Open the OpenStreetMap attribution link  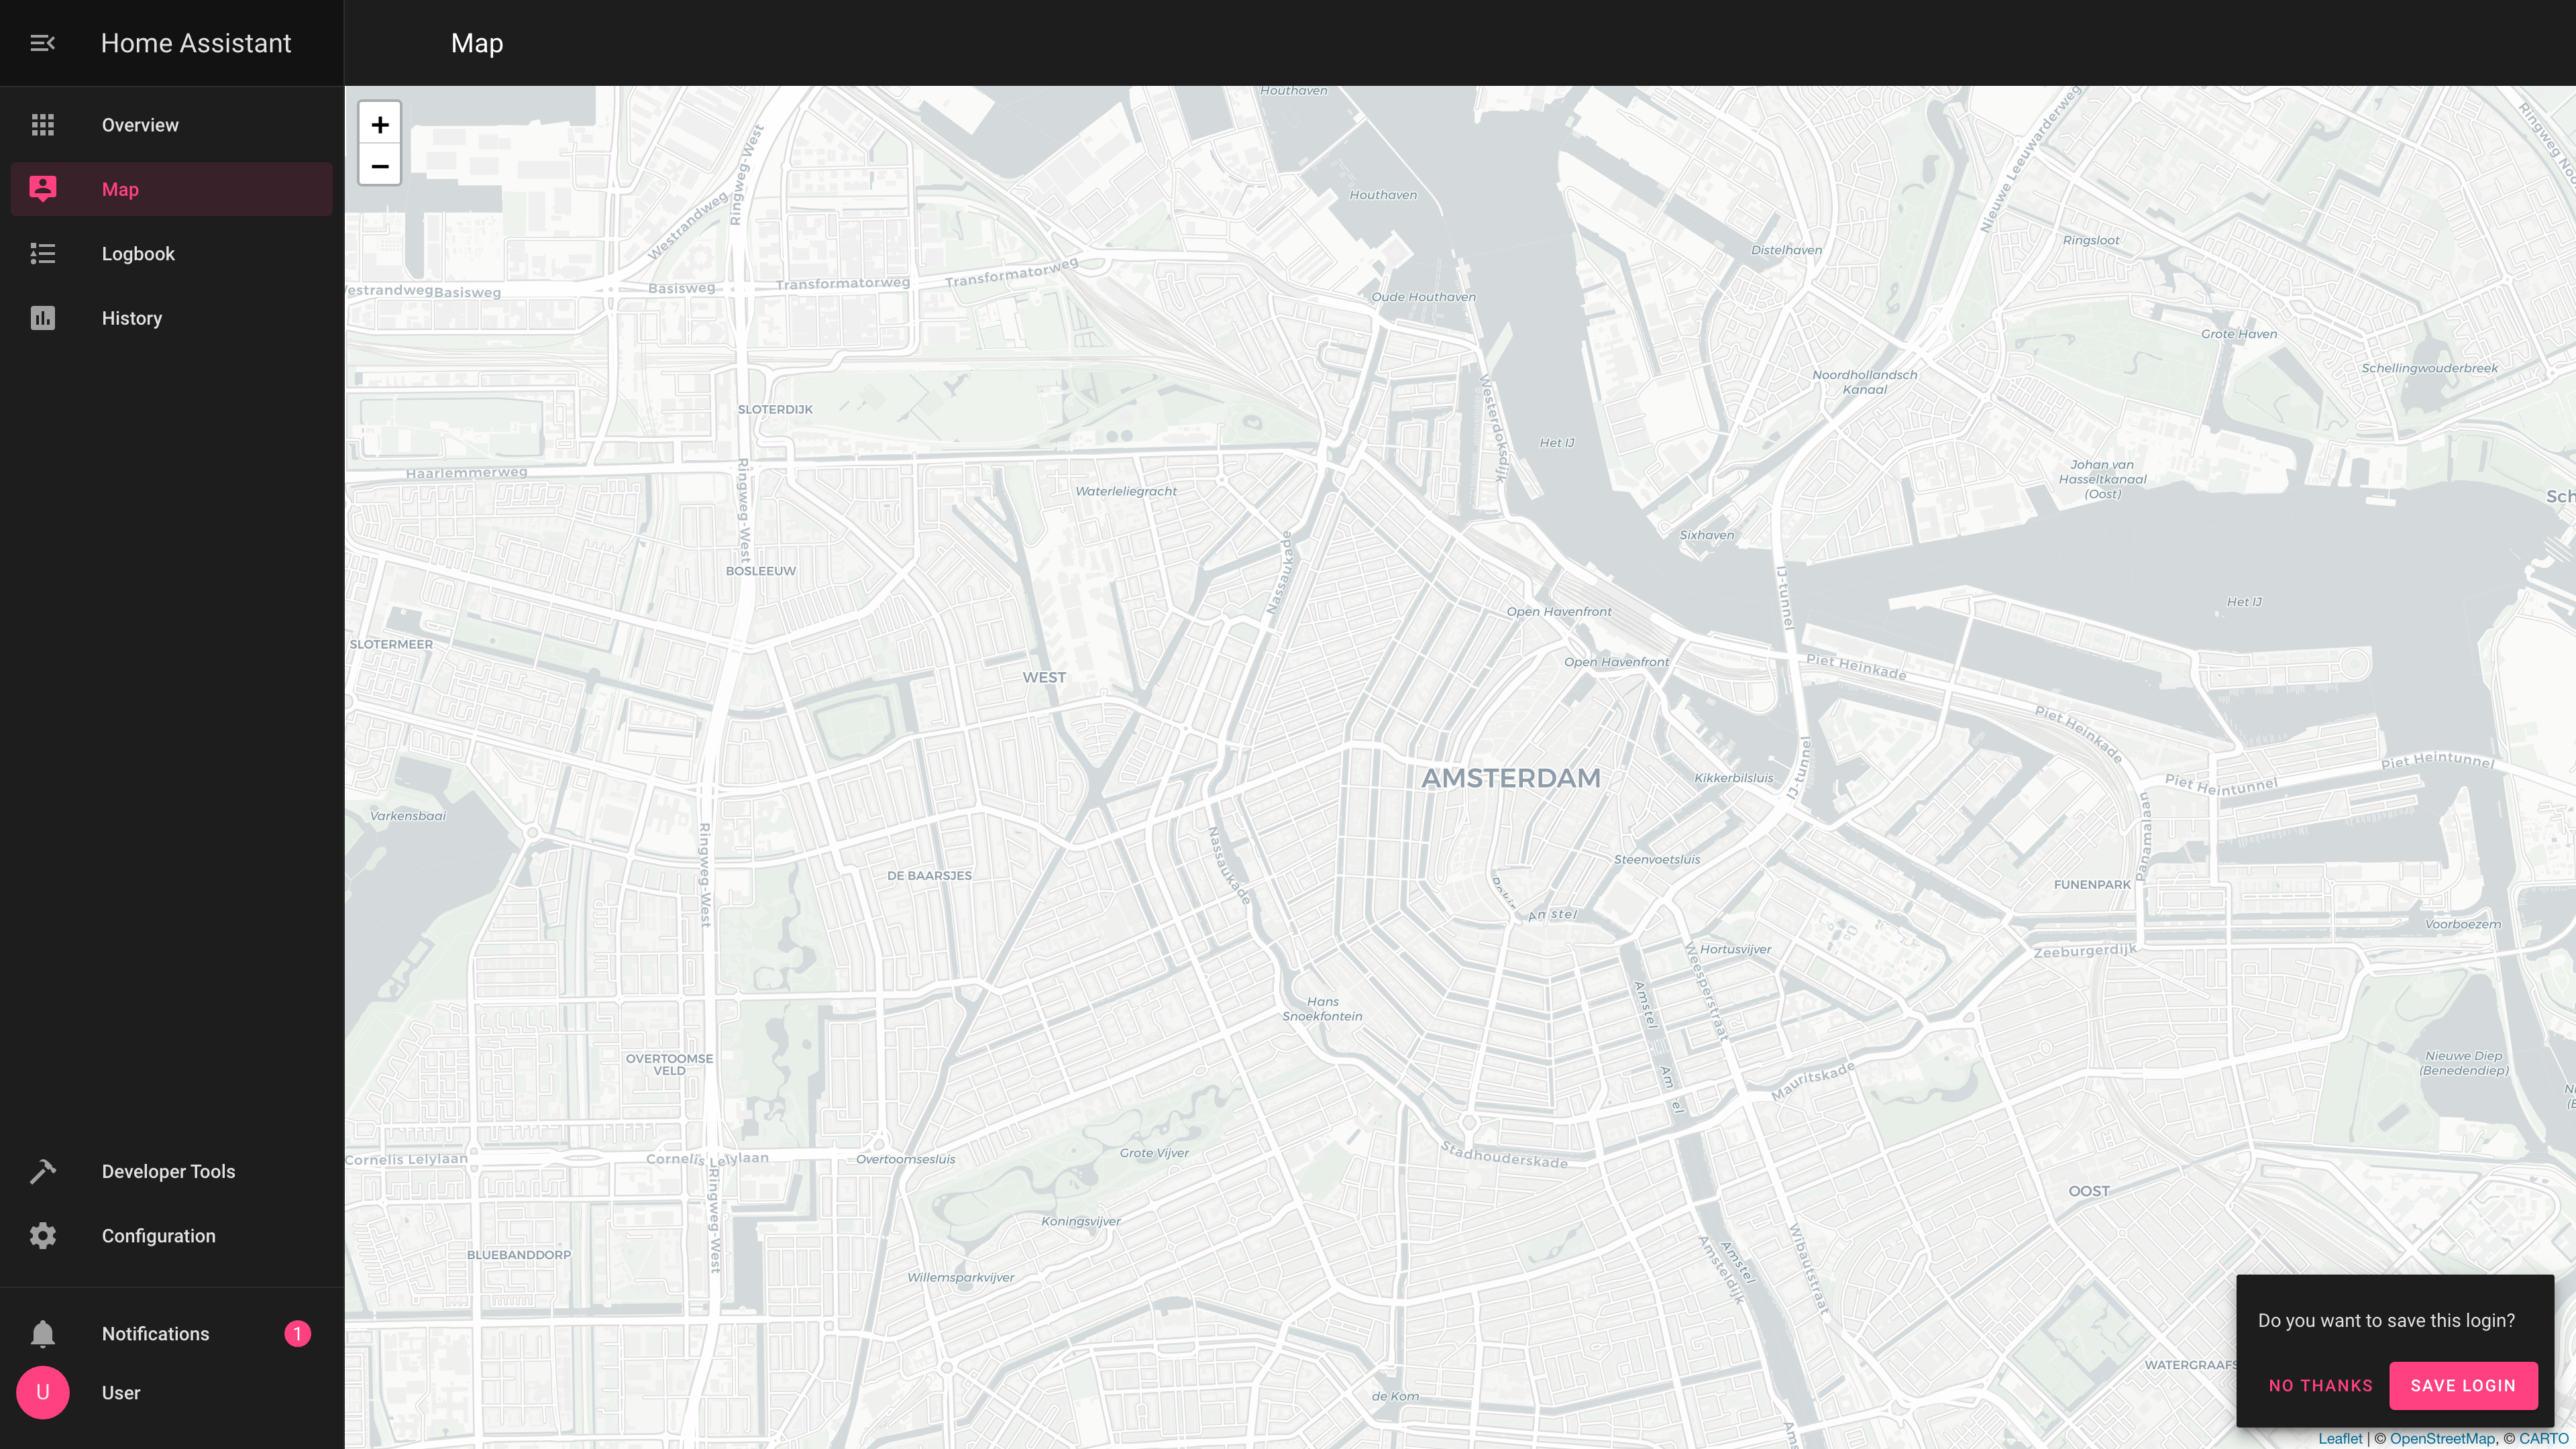[2442, 1439]
